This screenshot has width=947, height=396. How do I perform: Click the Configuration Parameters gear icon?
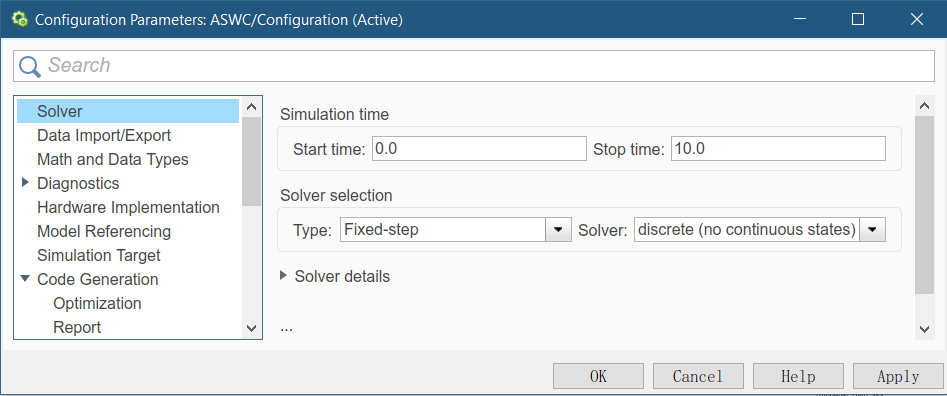[x=19, y=19]
